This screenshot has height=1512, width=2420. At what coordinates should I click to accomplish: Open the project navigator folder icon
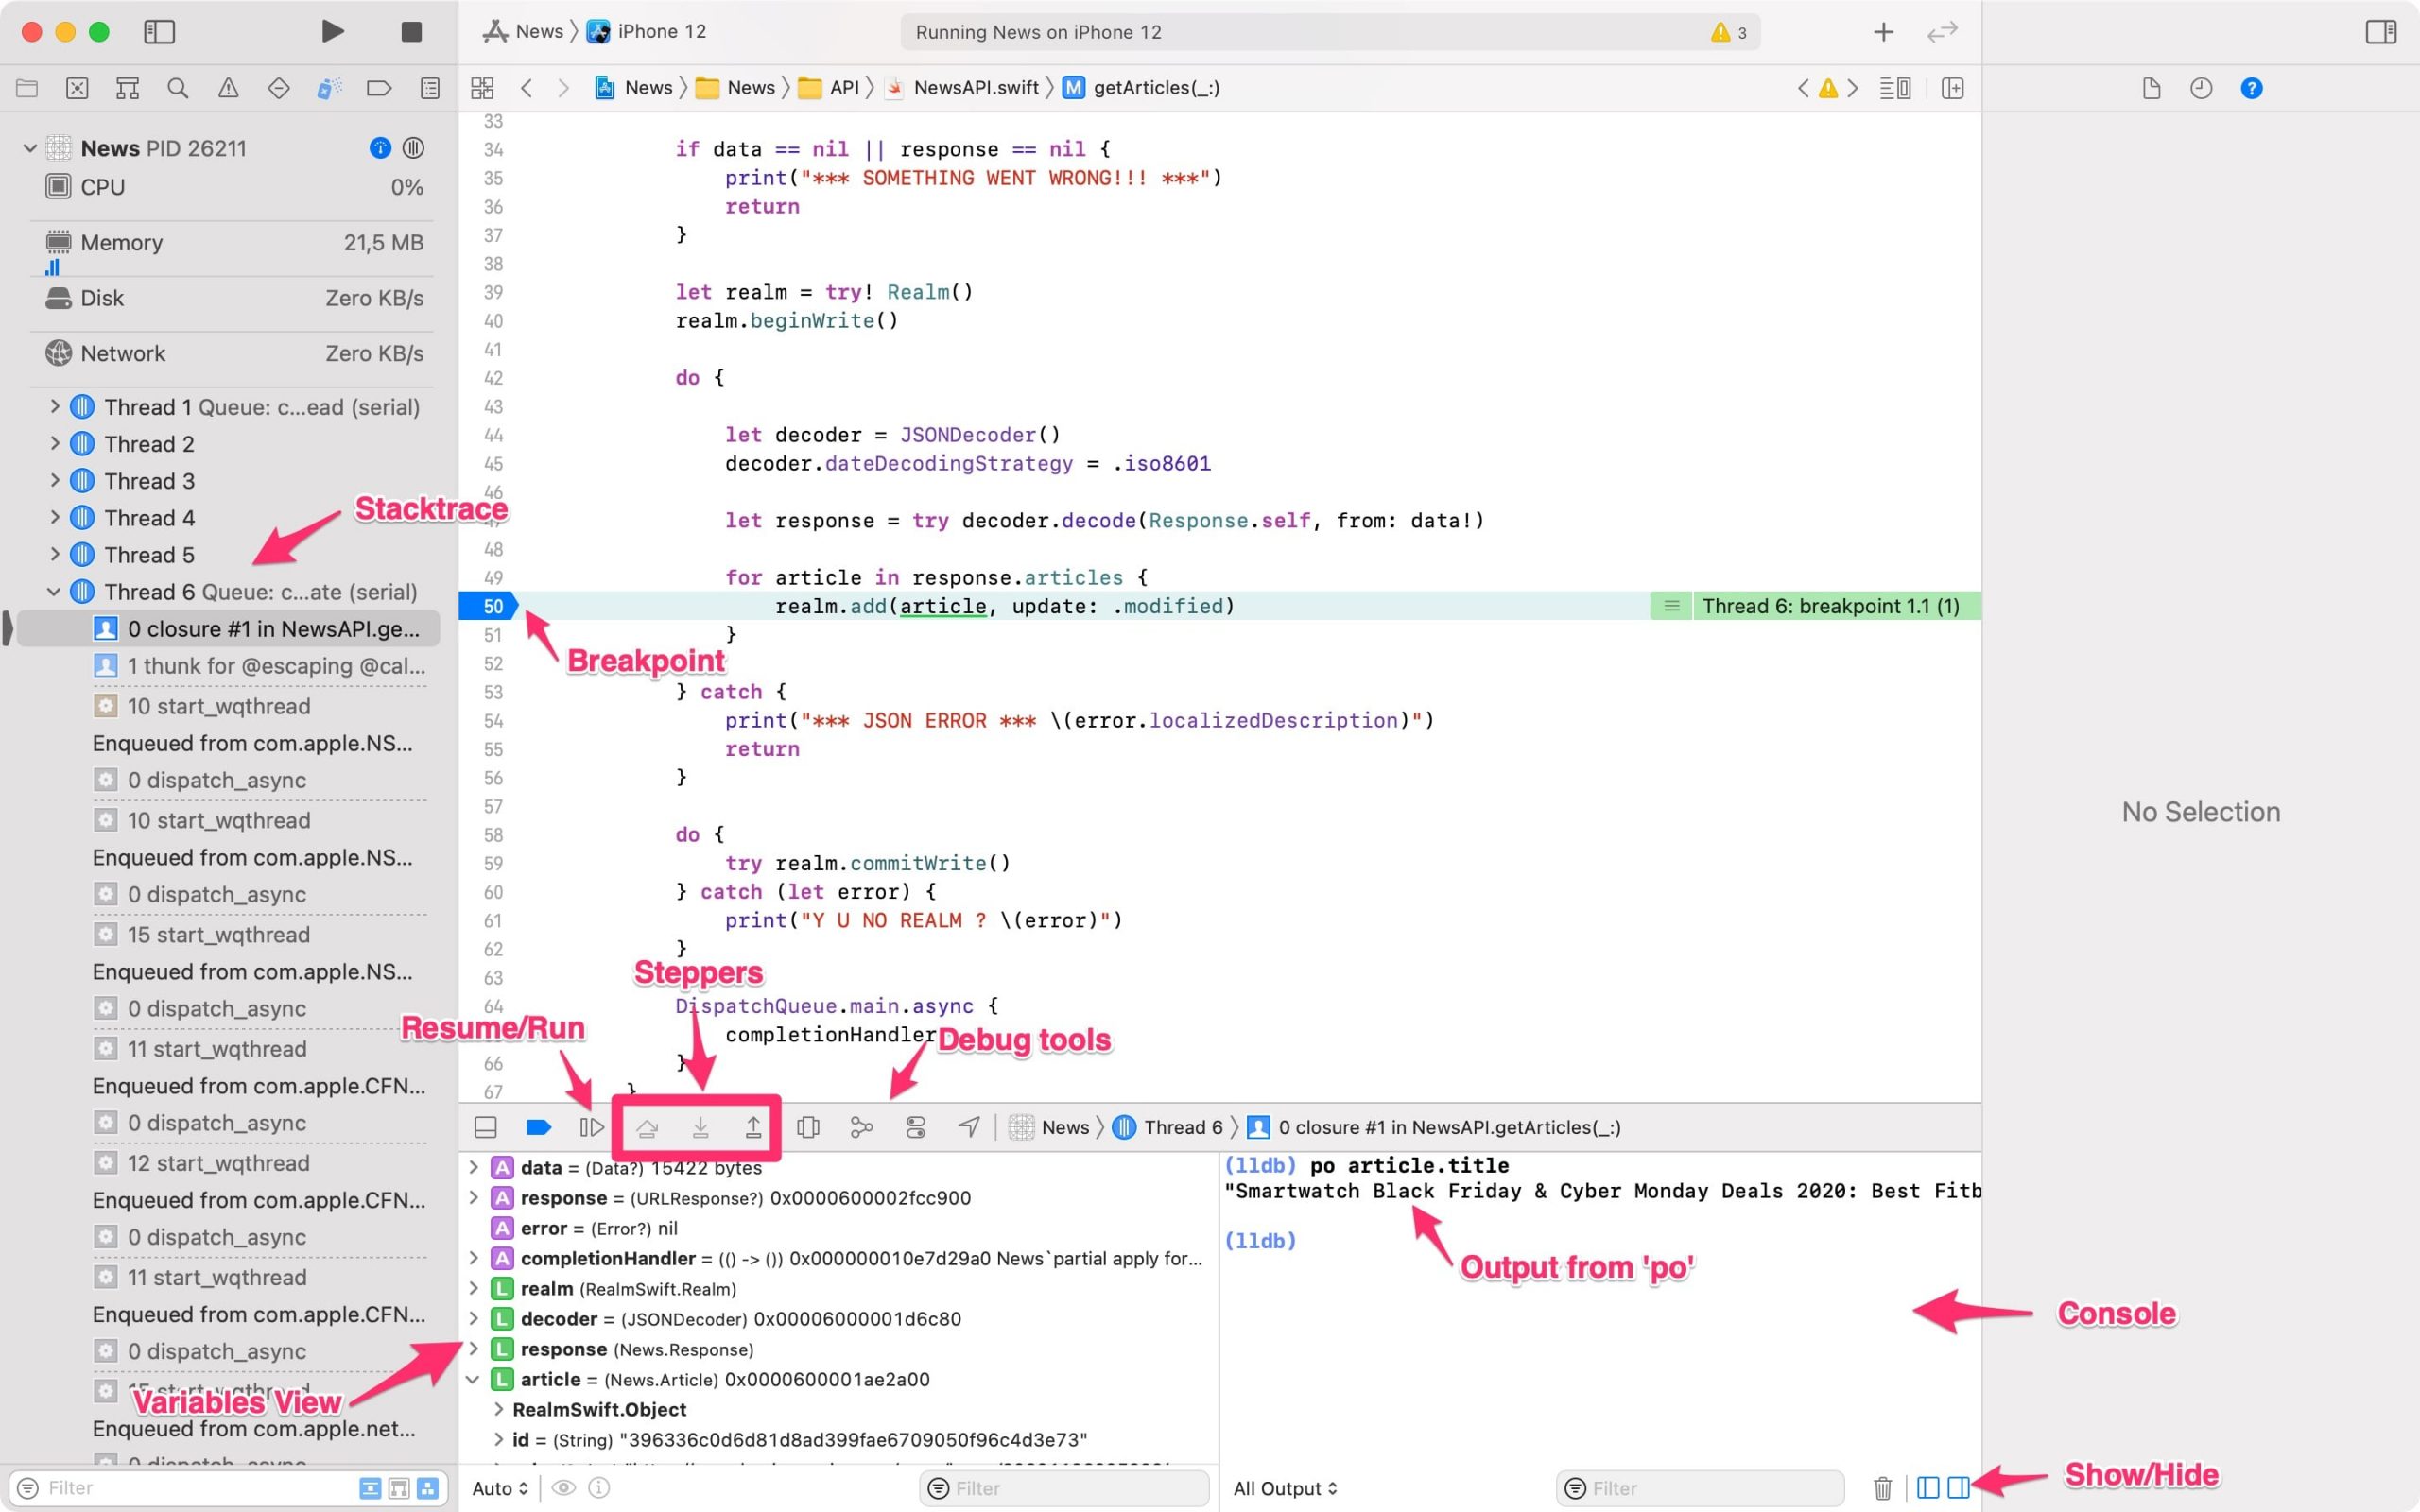(27, 88)
